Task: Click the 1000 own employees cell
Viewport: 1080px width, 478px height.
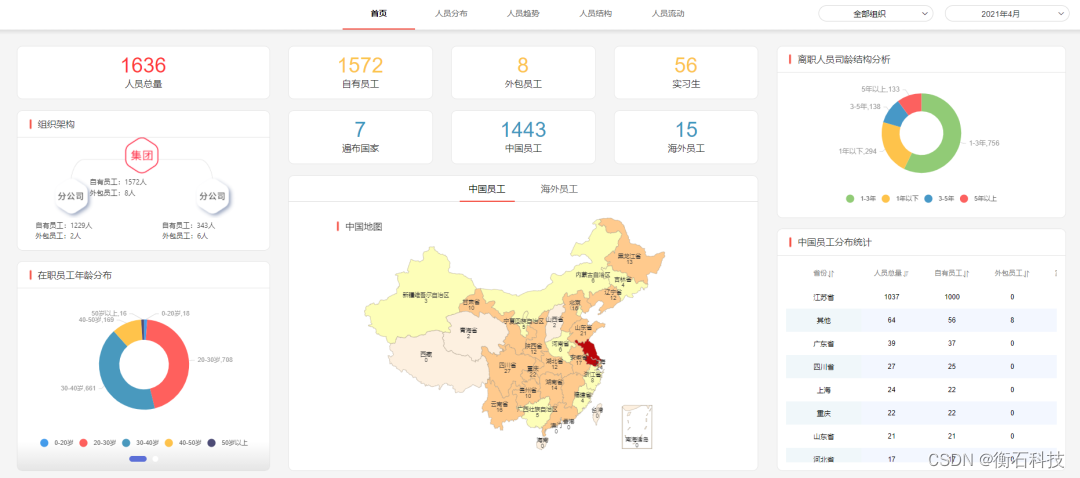Action: pos(952,297)
